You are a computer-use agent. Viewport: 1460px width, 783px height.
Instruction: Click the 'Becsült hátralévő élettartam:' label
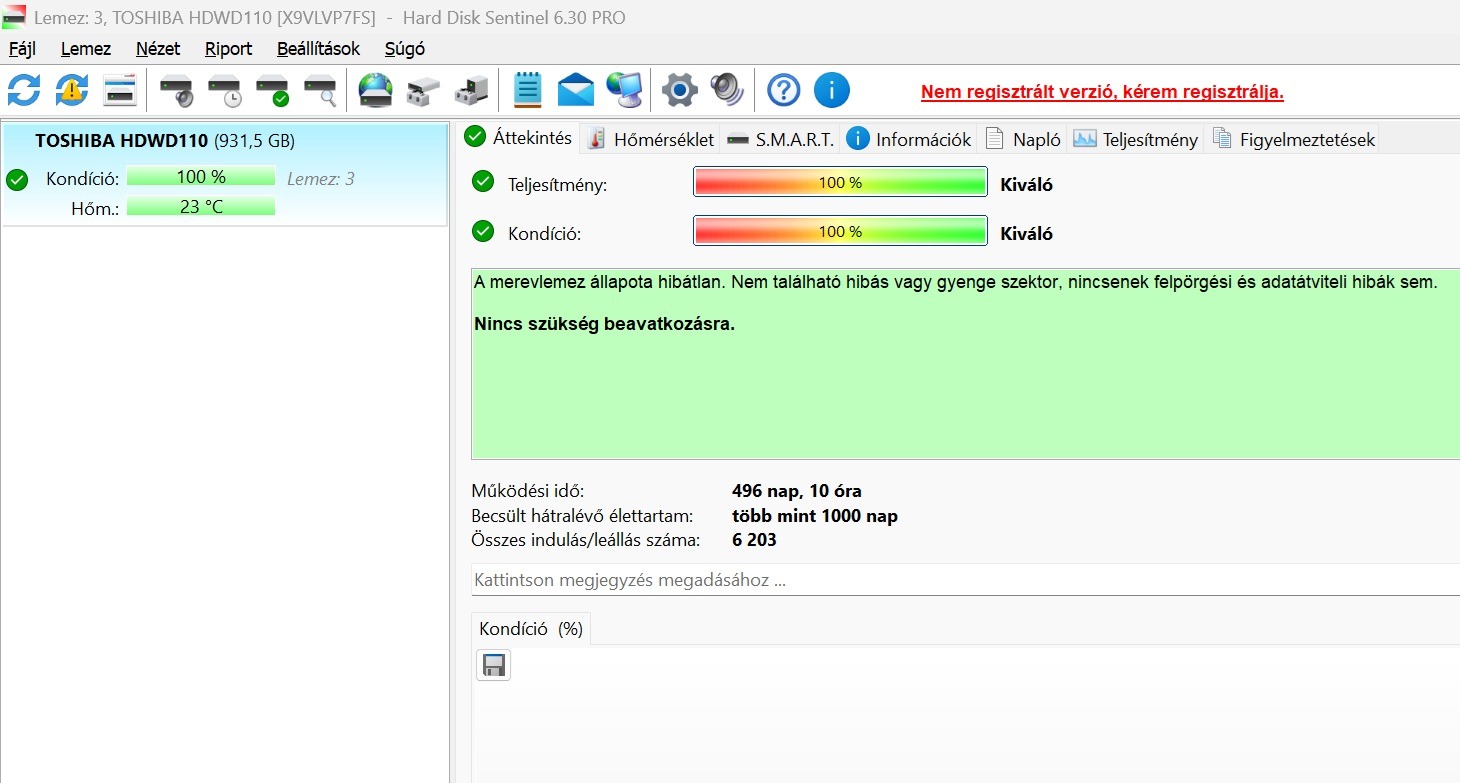[583, 516]
